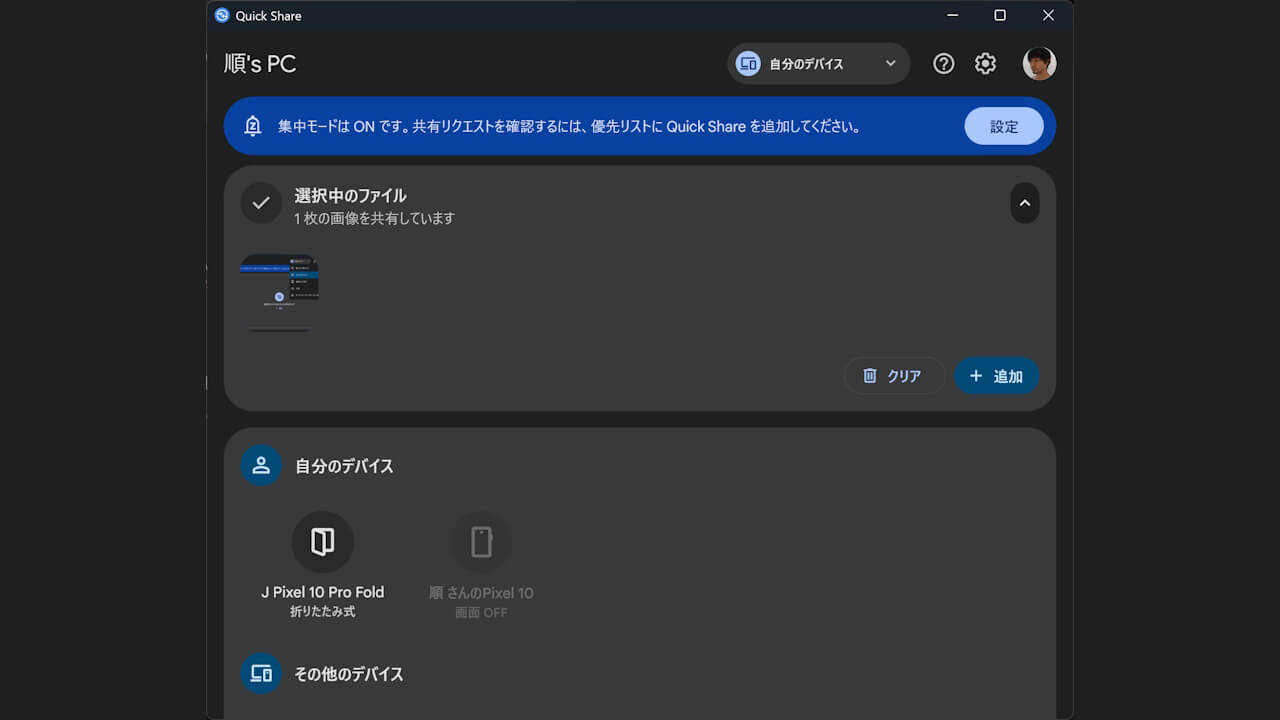Screen dimensions: 1280x720
Task: Select the shared image thumbnail
Action: click(x=279, y=293)
